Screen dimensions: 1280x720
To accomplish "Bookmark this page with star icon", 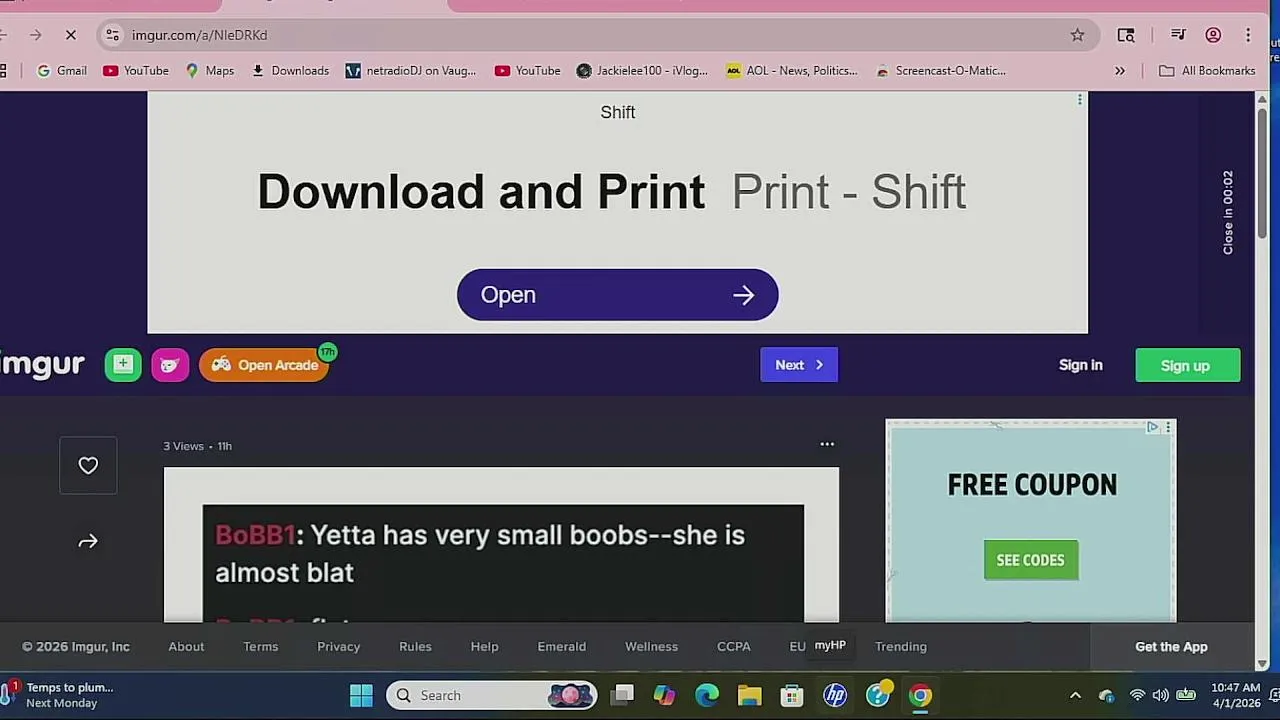I will 1077,35.
